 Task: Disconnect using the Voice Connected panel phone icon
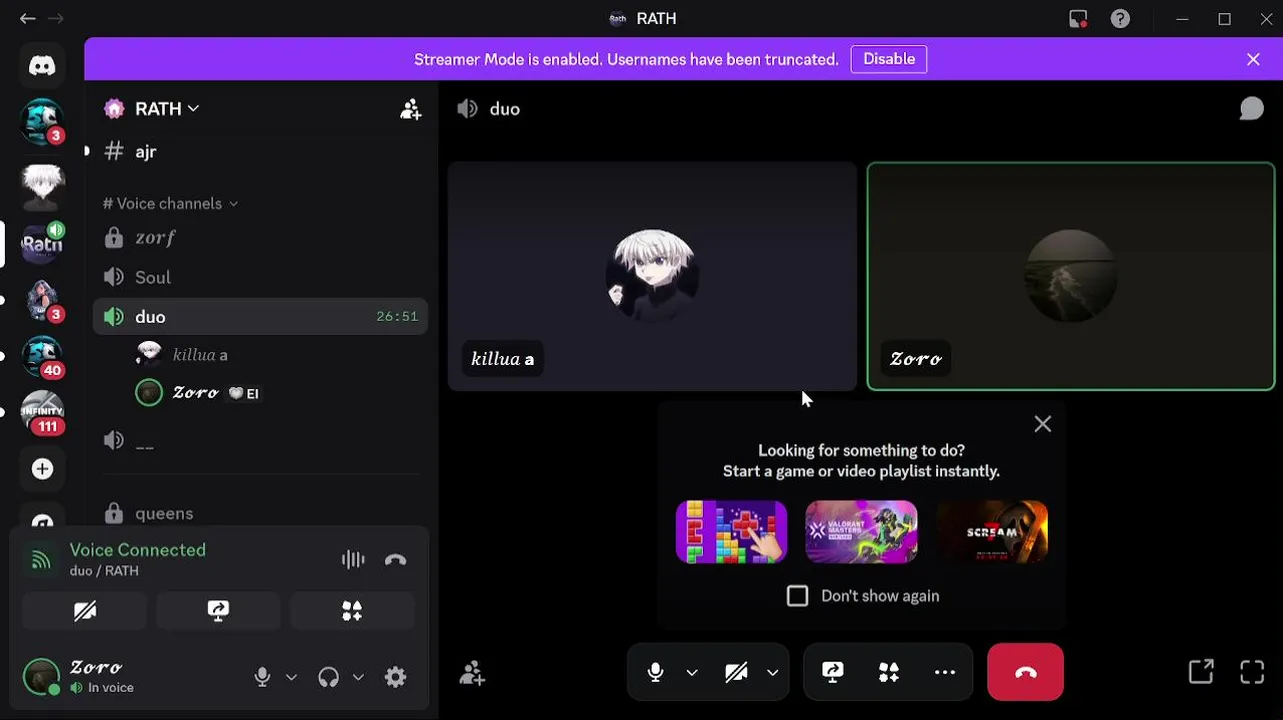click(x=396, y=560)
